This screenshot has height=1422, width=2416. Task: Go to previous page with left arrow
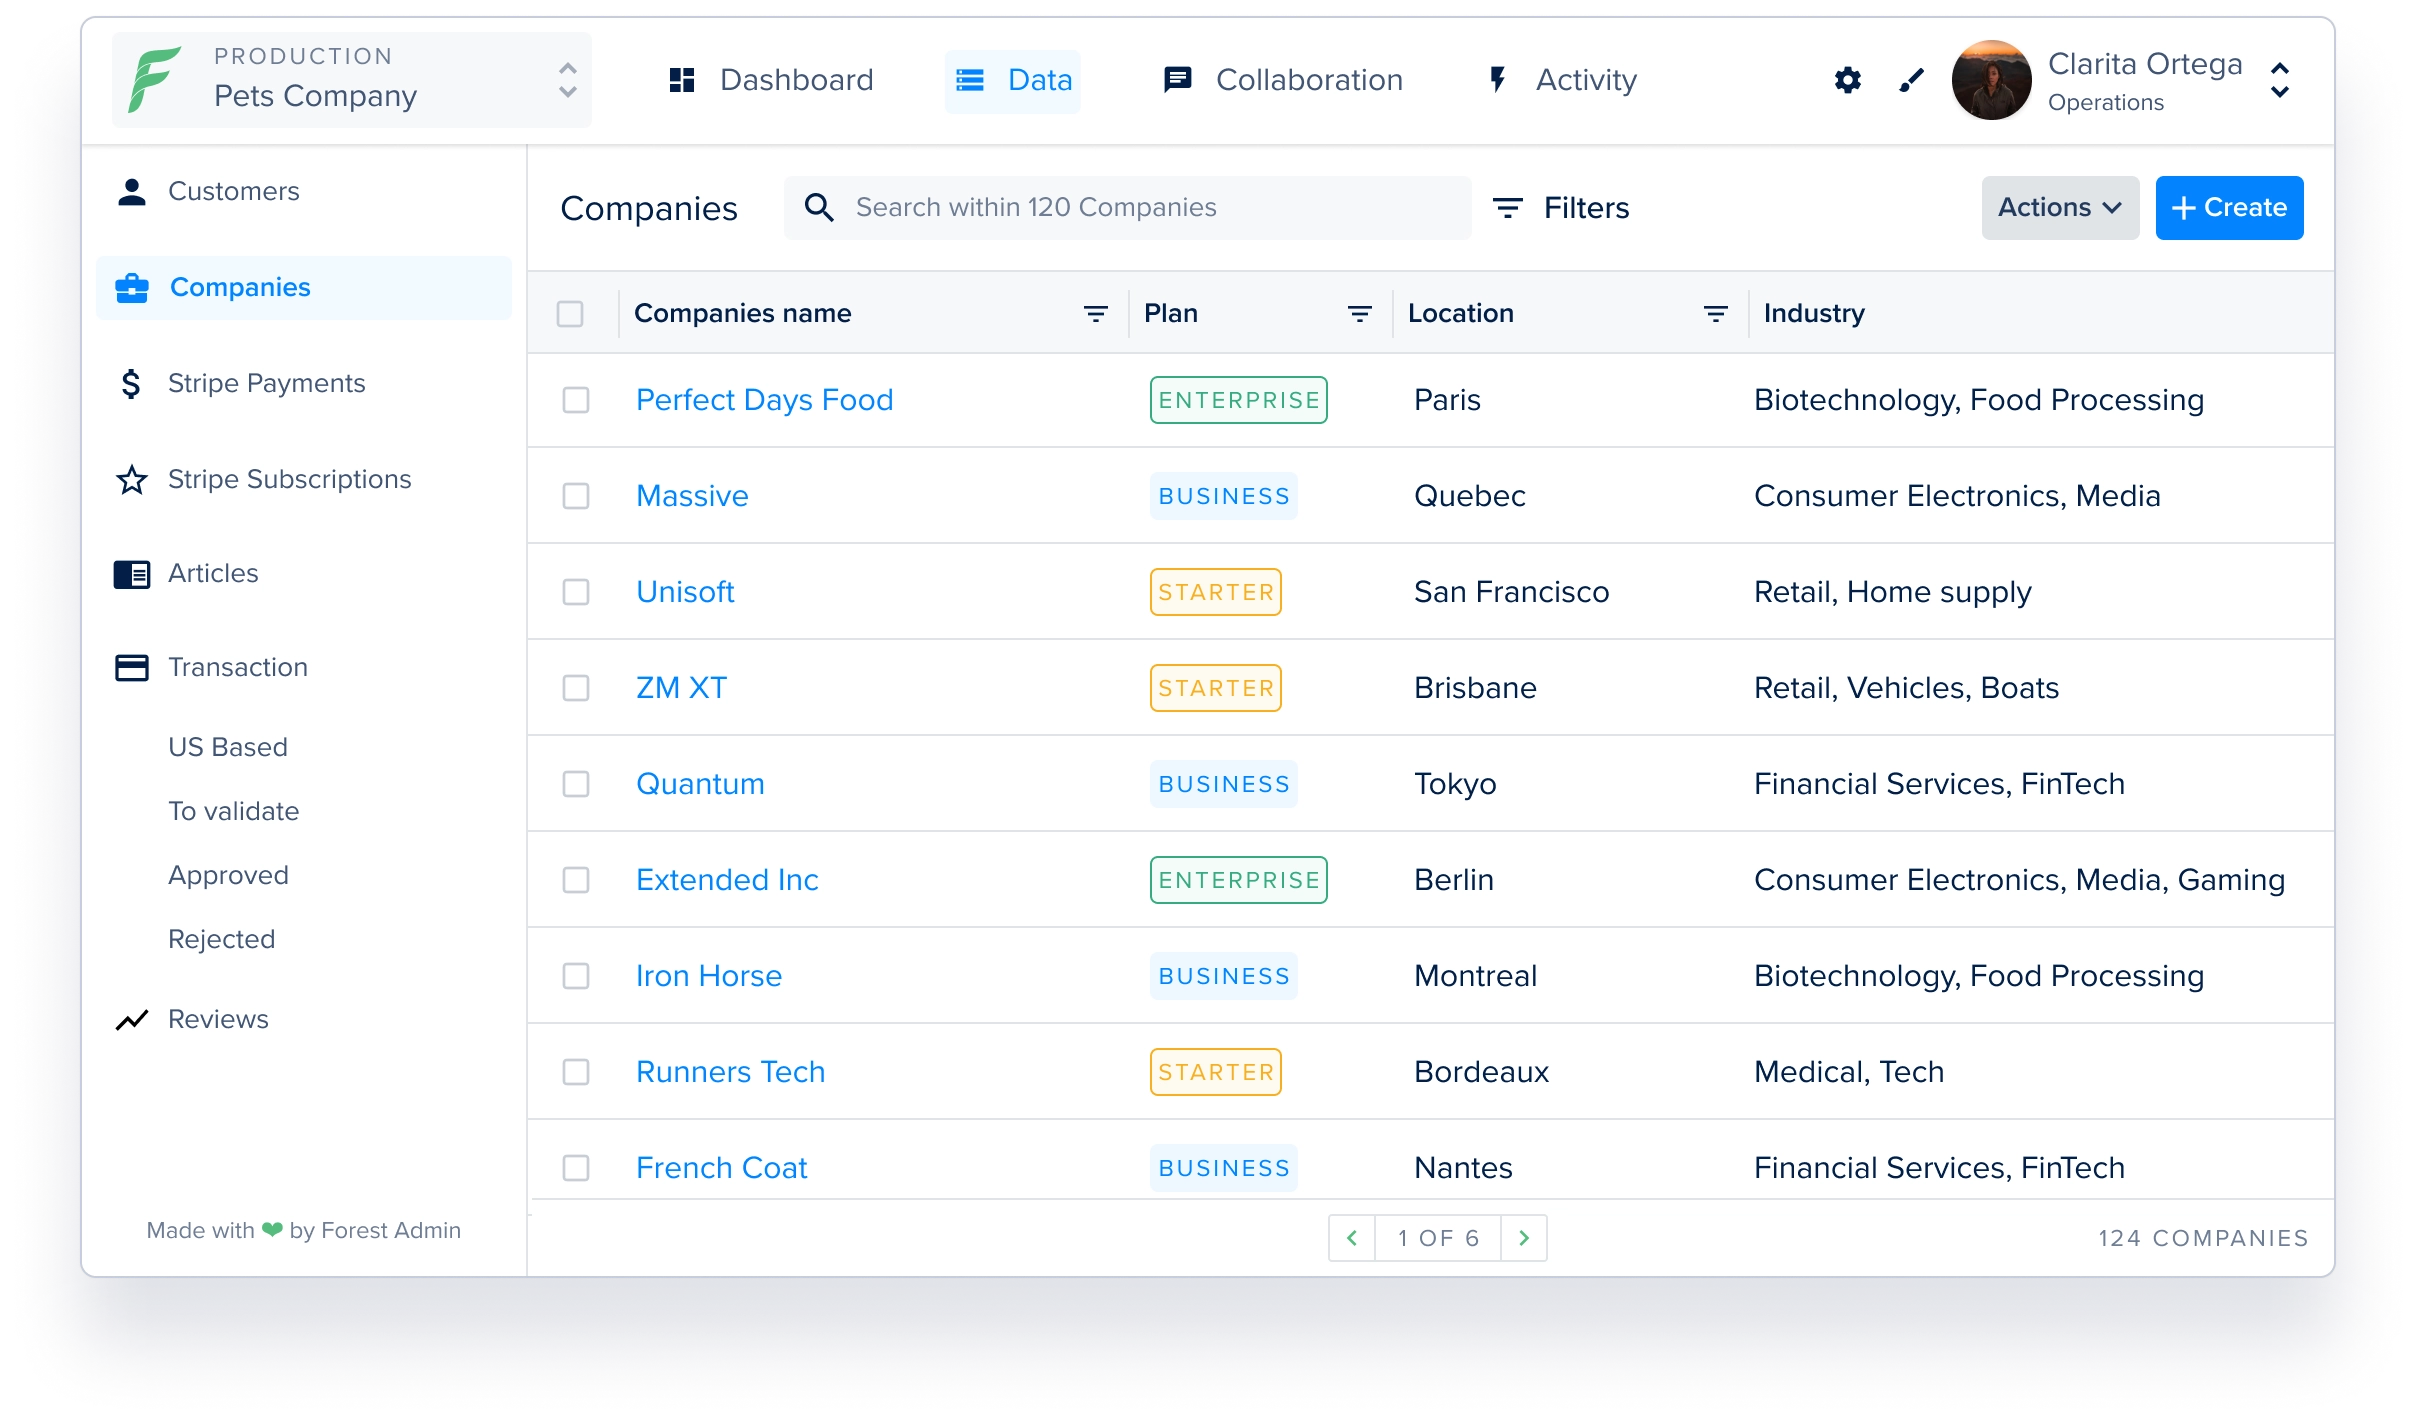pyautogui.click(x=1352, y=1238)
